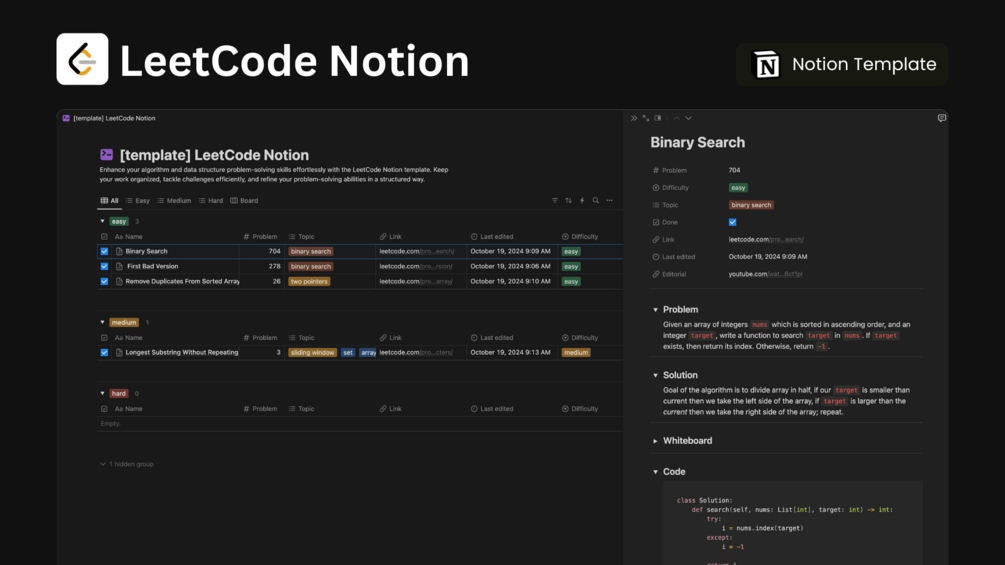Screen dimensions: 1005x565
Task: Collapse the hard group
Action: 103,393
